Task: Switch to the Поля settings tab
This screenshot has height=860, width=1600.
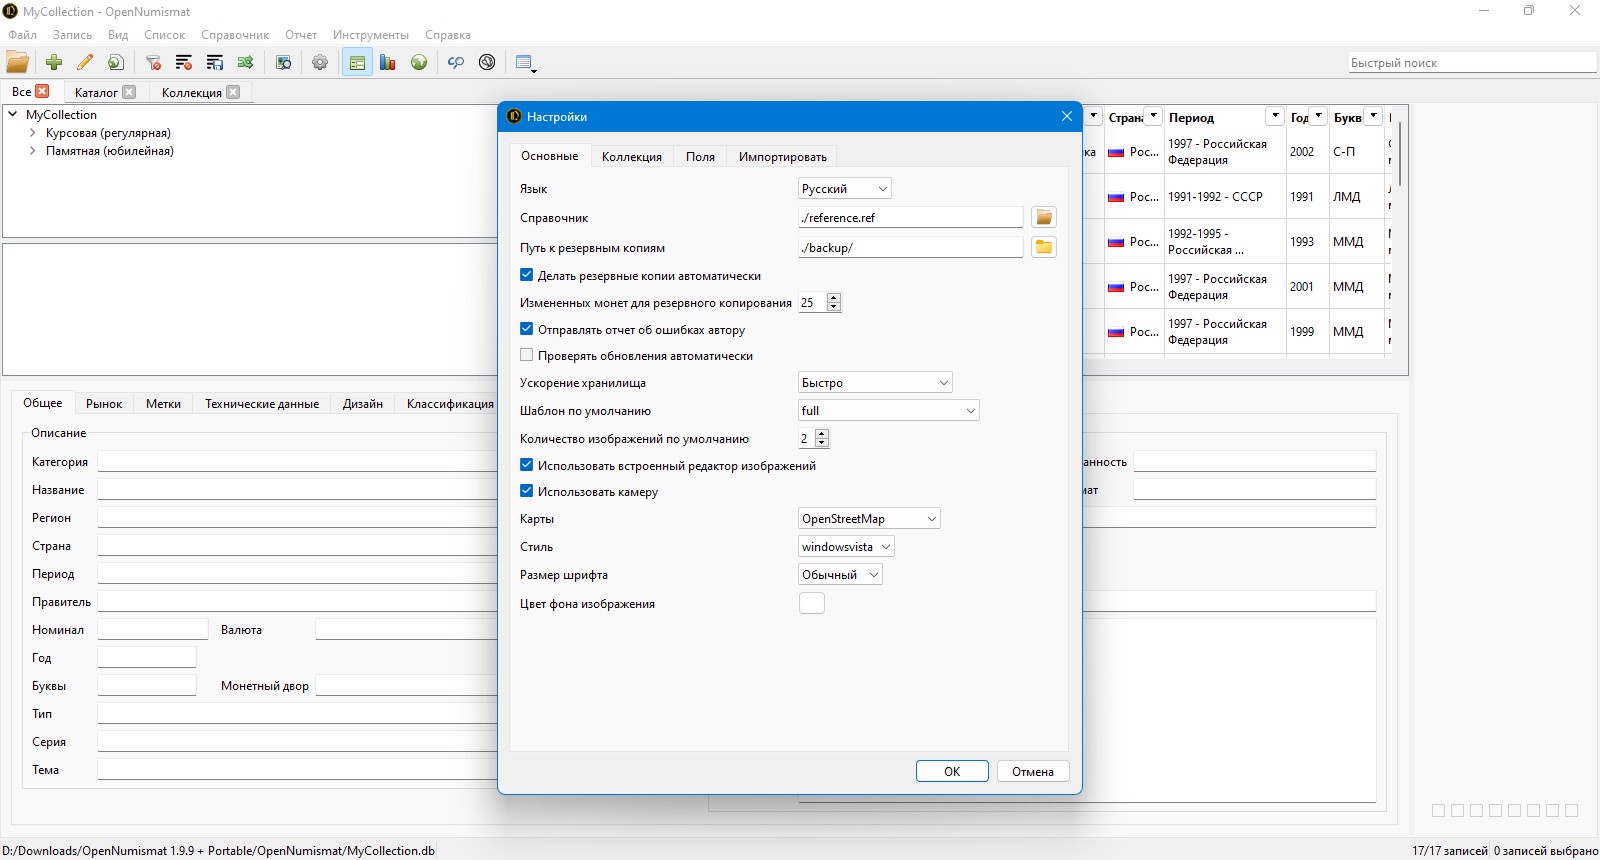Action: (700, 156)
